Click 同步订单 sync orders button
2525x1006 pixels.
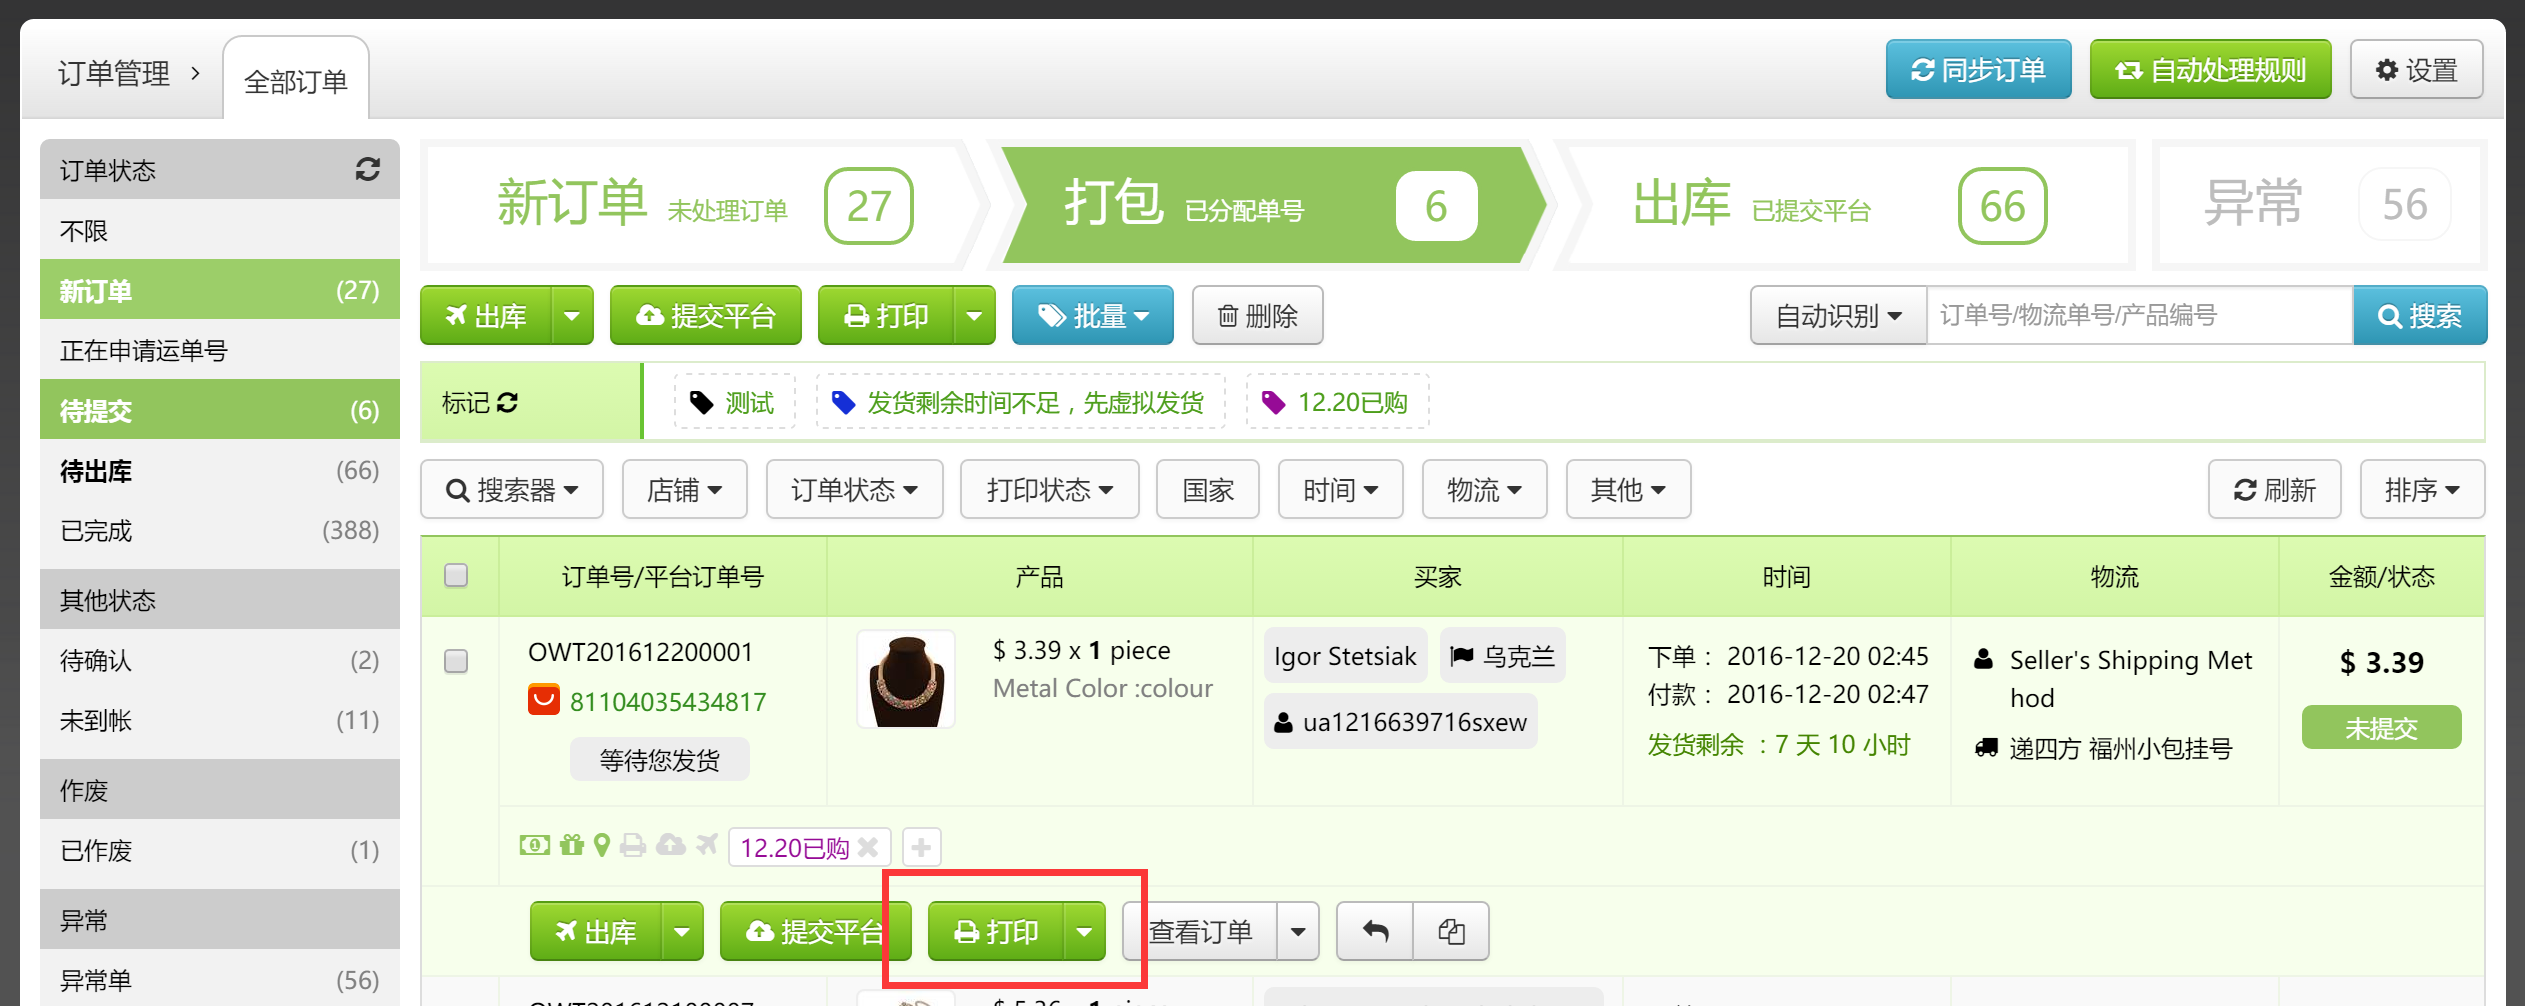1978,70
